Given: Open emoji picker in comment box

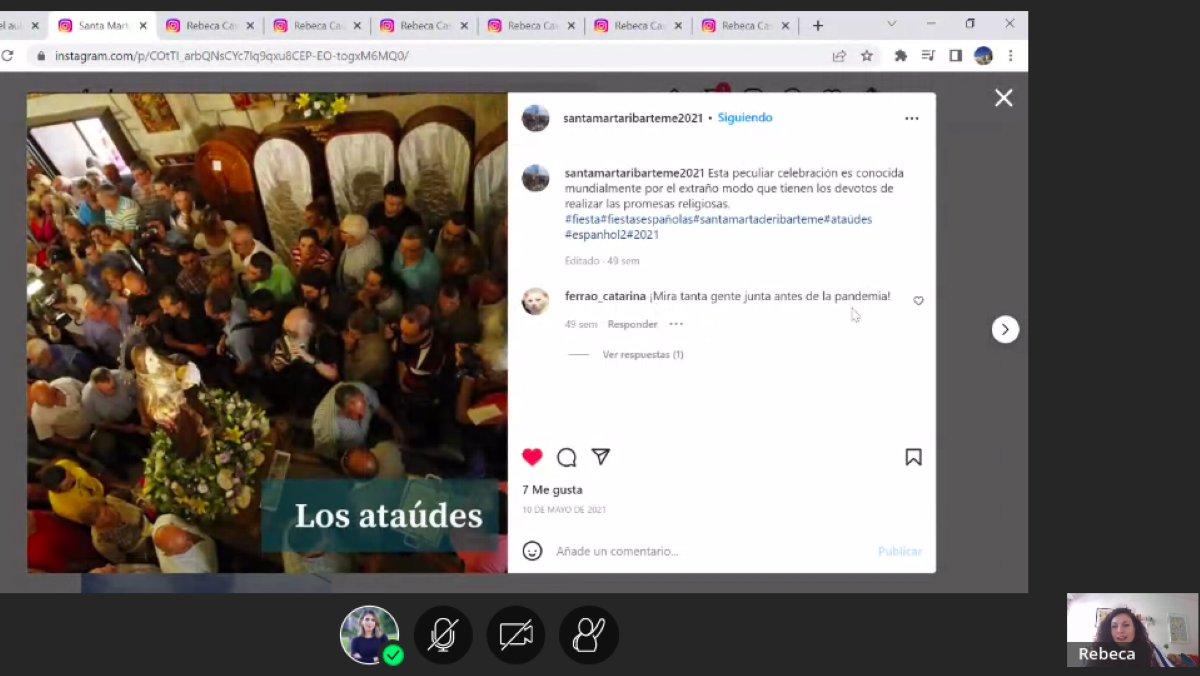Looking at the screenshot, I should (533, 551).
